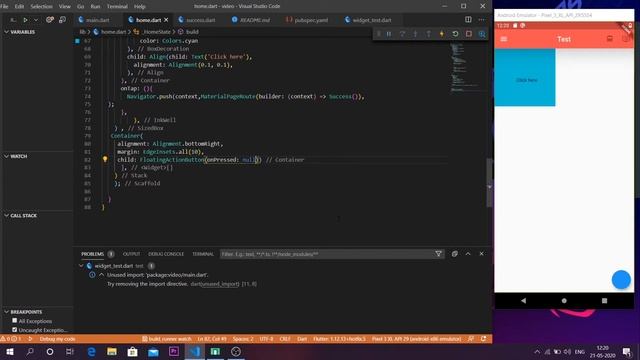640x360 pixels.
Task: Close the bottom panel
Action: pyautogui.click(x=482, y=254)
